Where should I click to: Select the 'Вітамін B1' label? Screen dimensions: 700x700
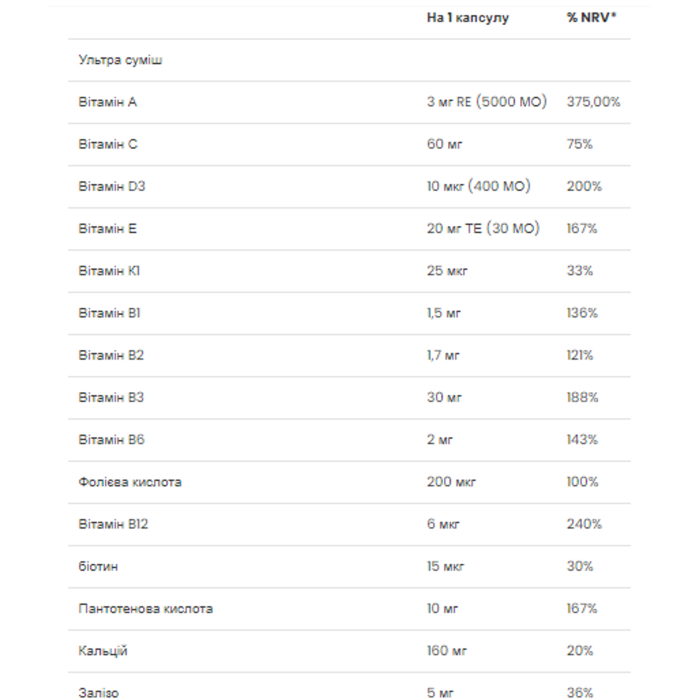click(109, 313)
